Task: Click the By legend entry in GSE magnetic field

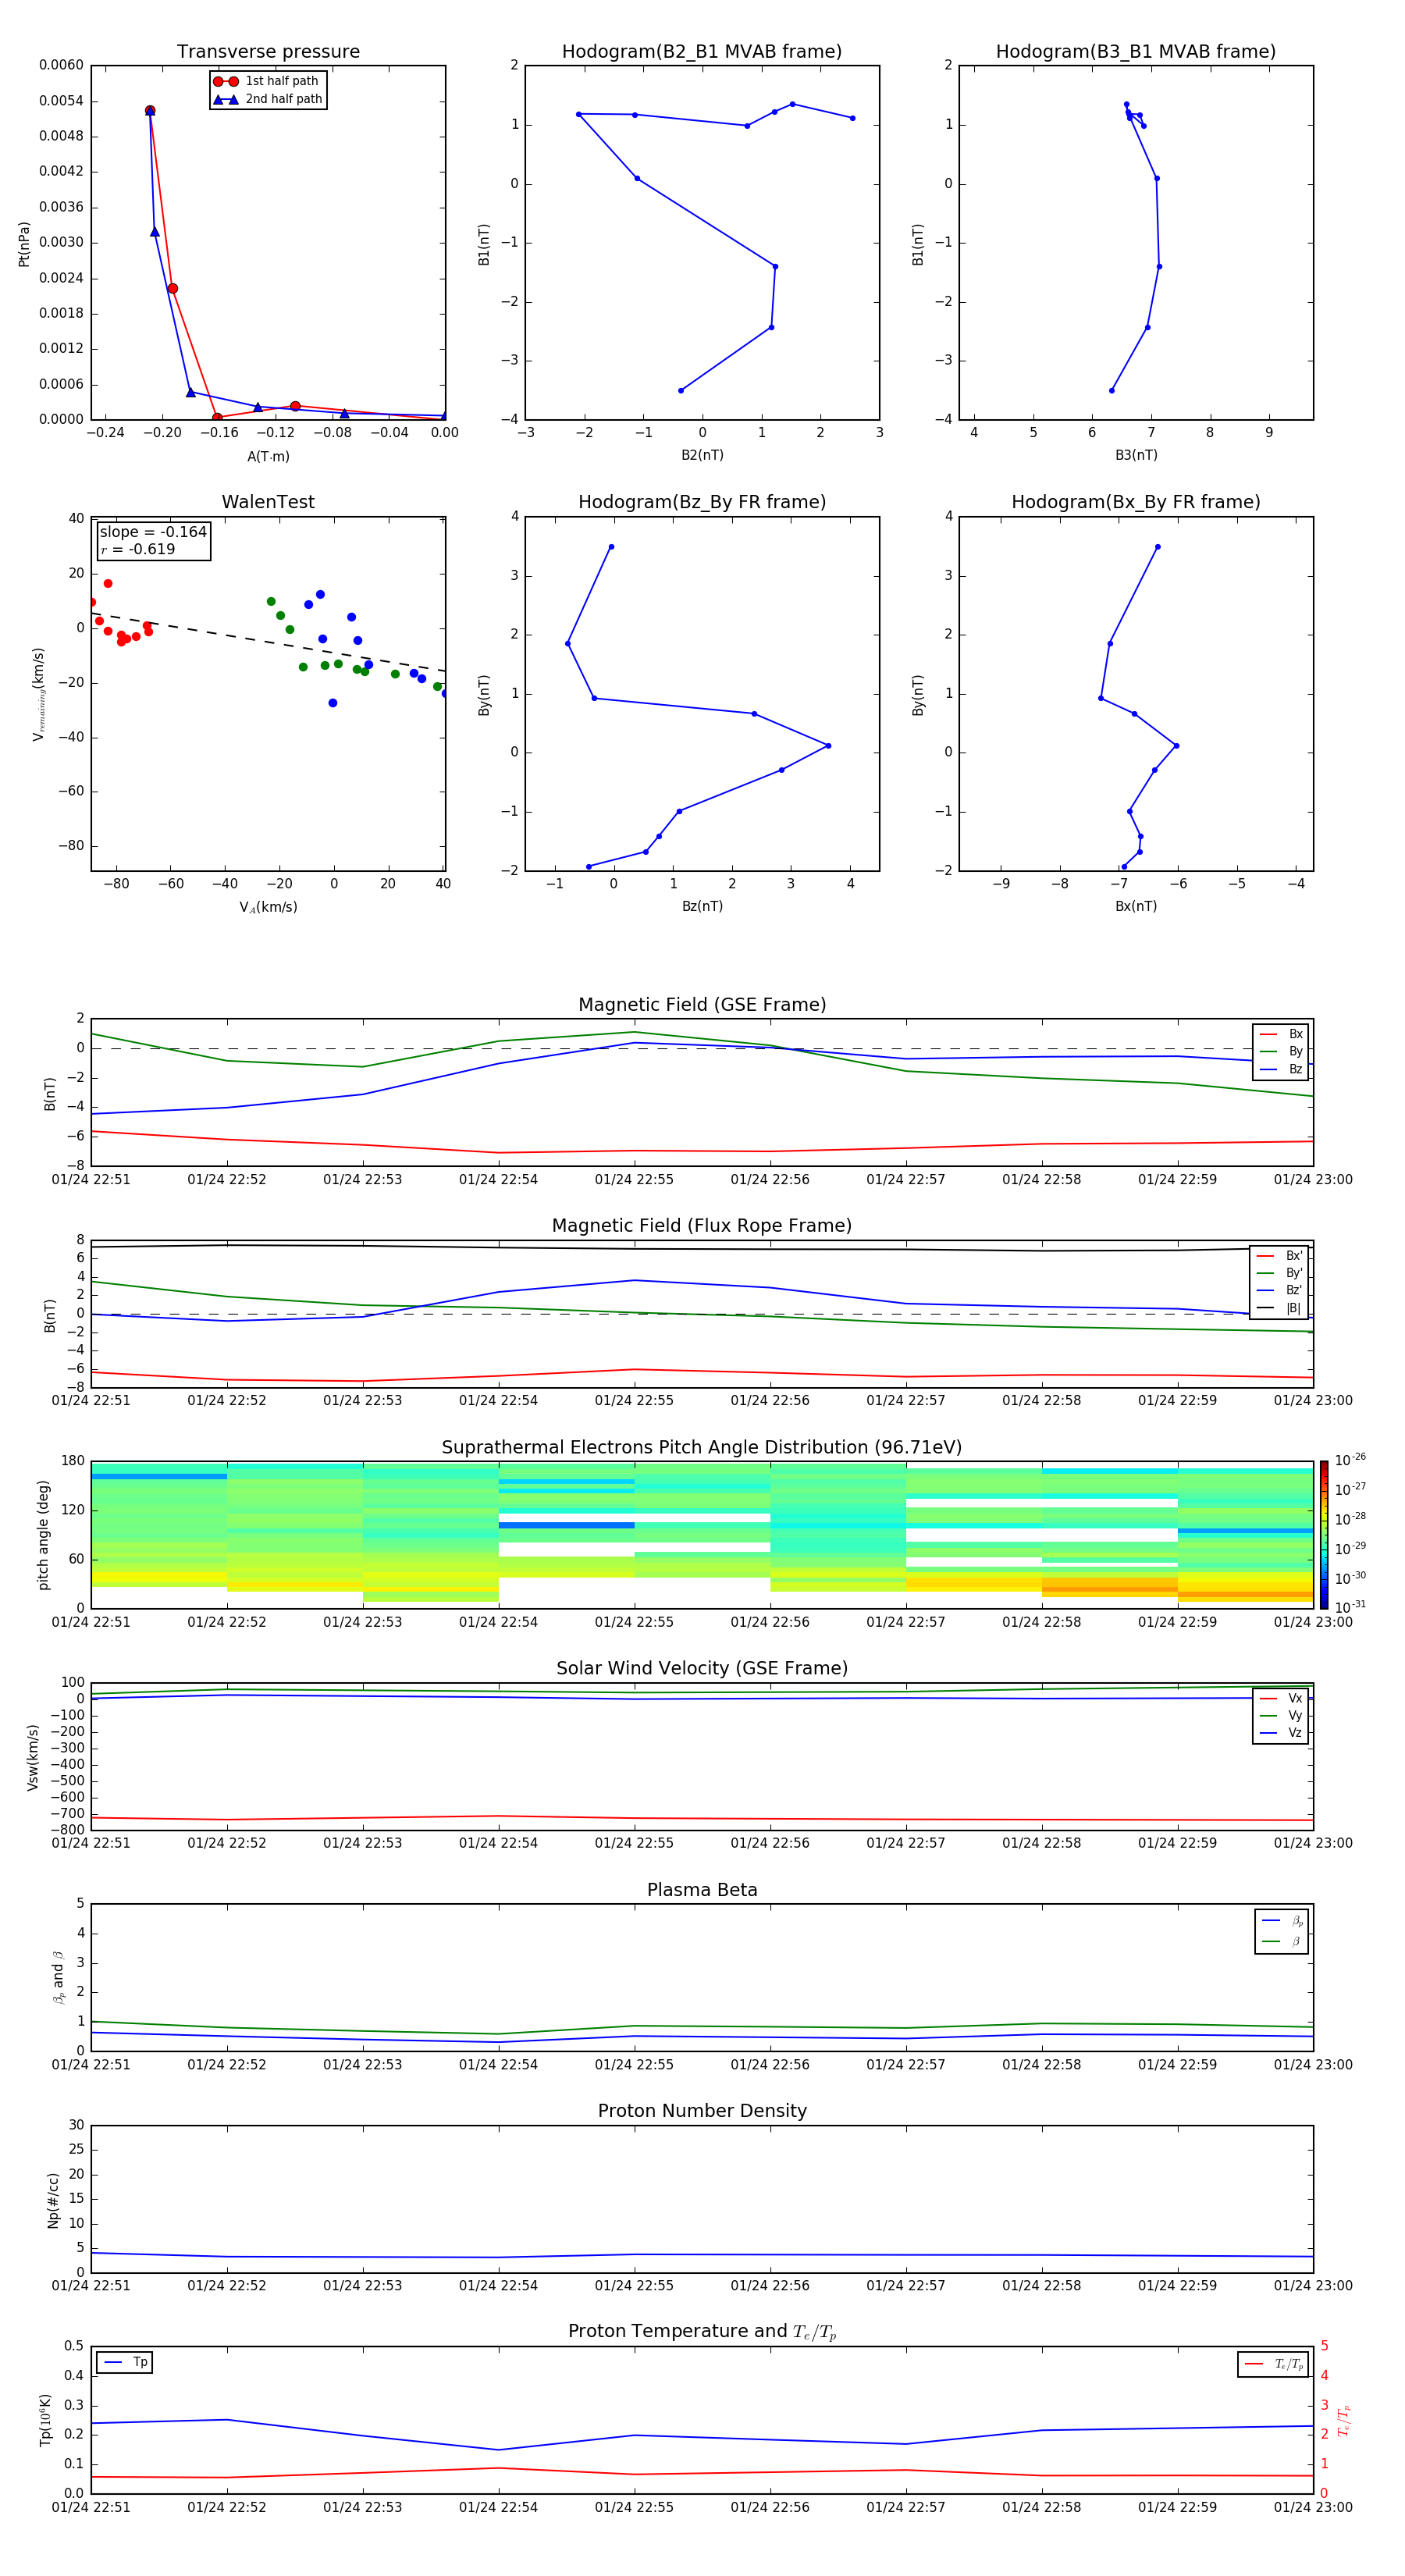Action: (1281, 1052)
